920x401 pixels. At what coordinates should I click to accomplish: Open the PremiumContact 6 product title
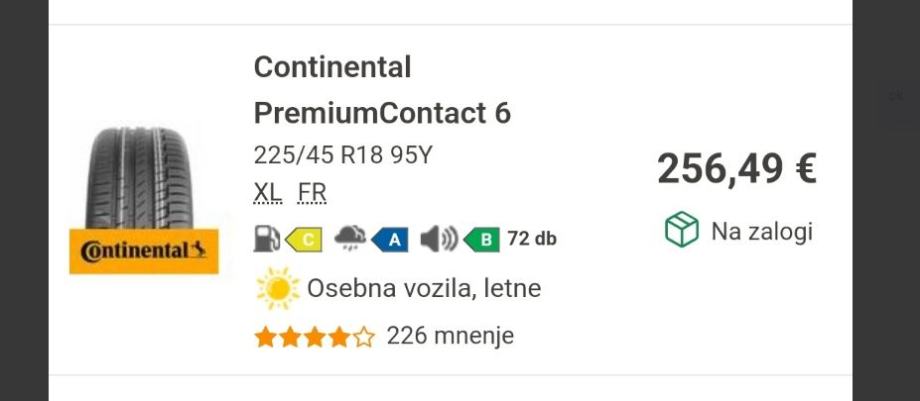(x=382, y=113)
